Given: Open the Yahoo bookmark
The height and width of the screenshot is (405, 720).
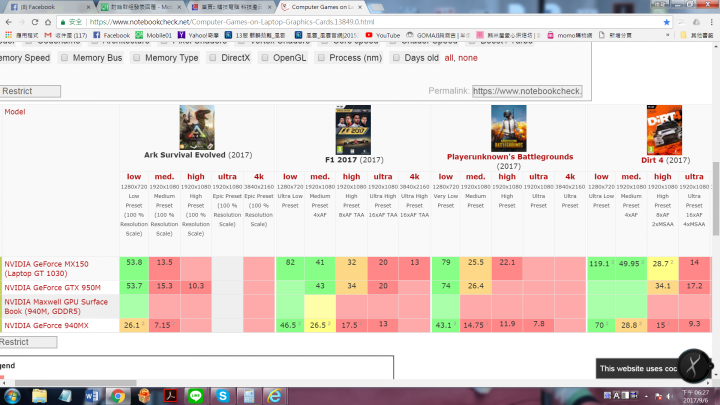Looking at the screenshot, I should (198, 35).
